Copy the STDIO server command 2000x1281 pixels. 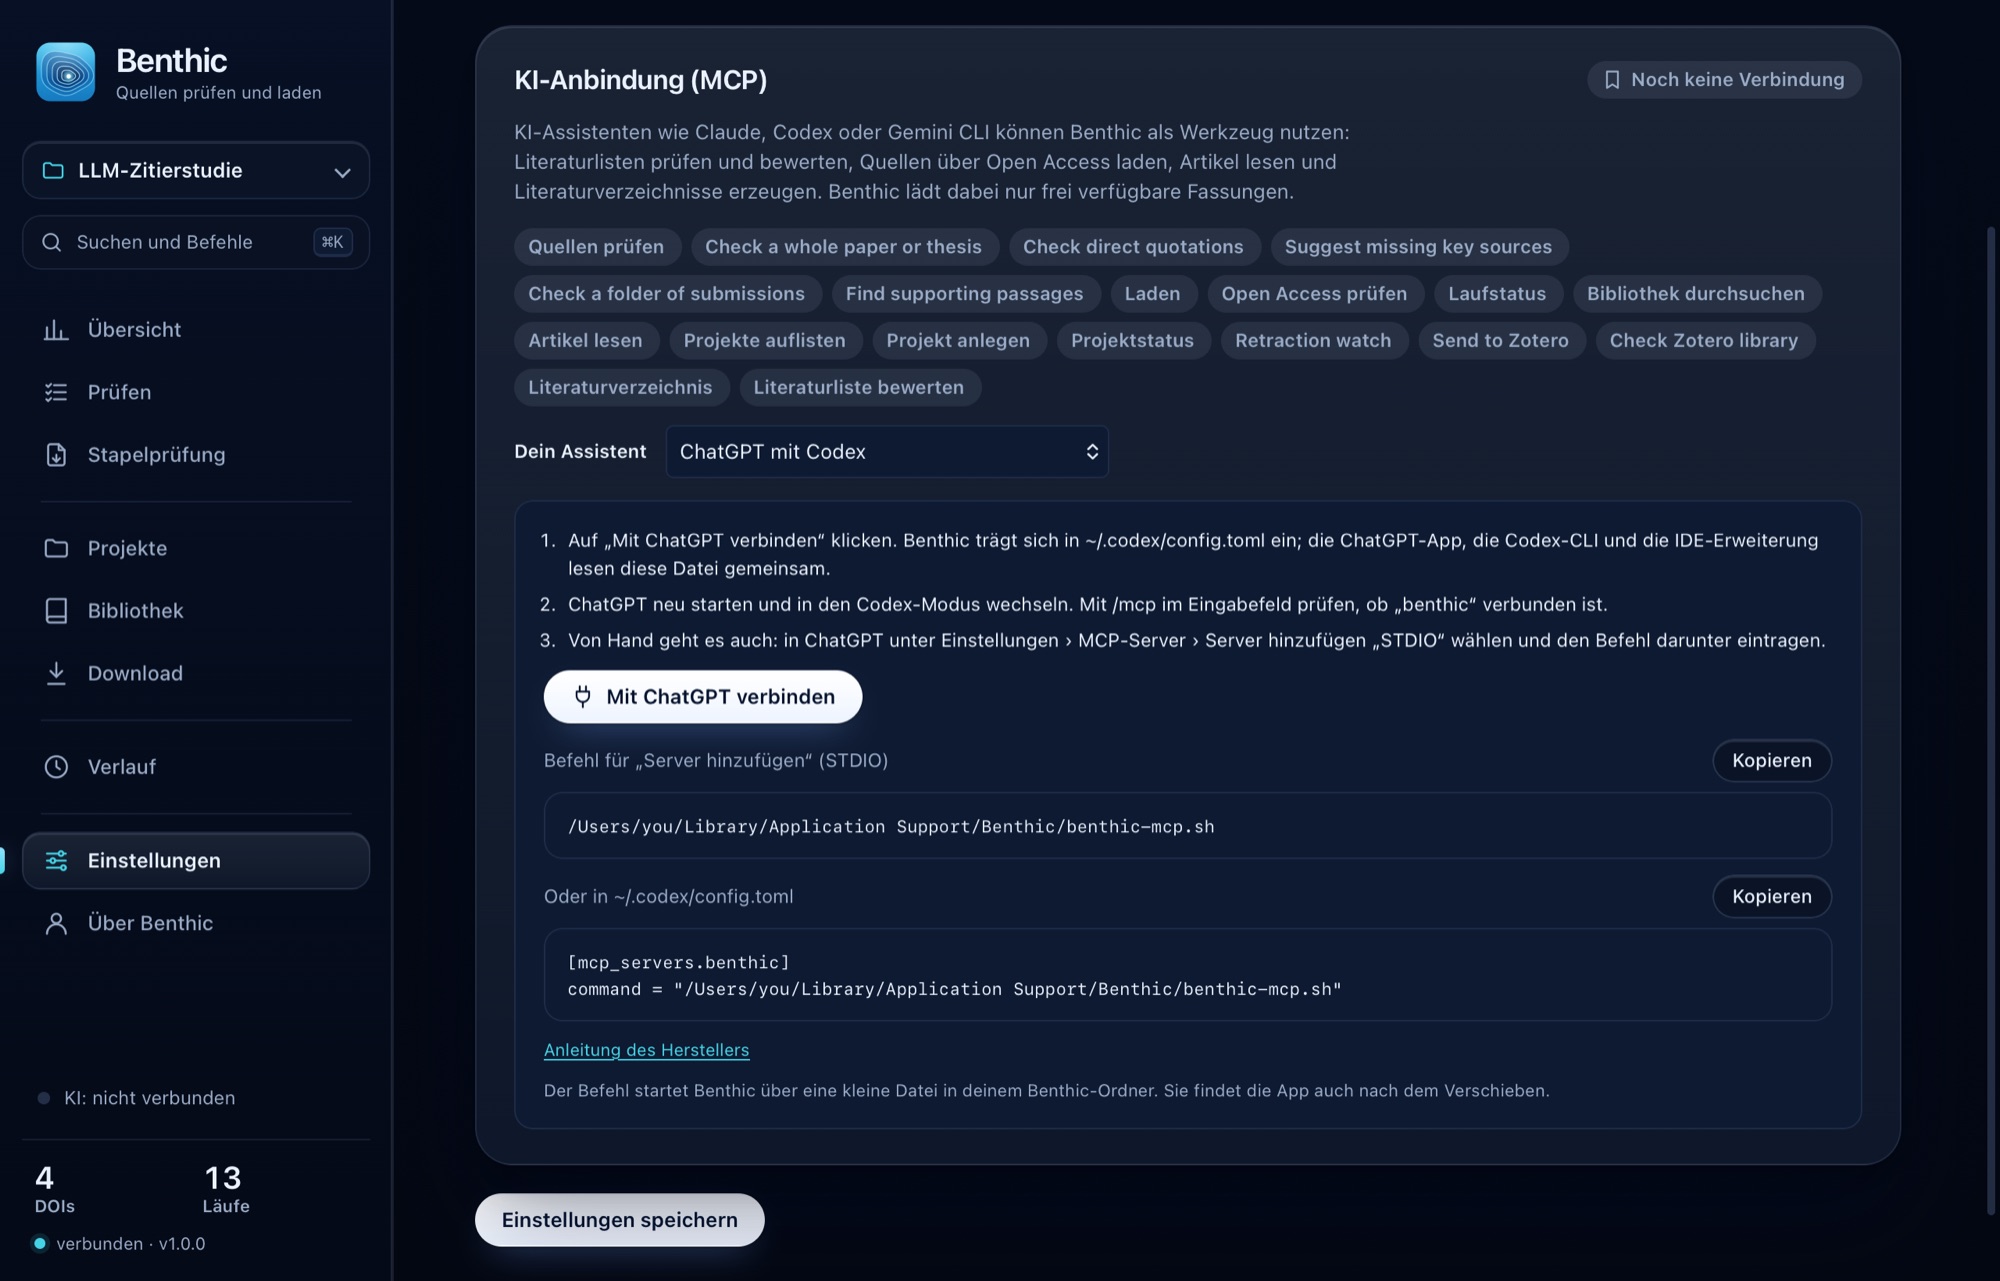click(x=1771, y=761)
